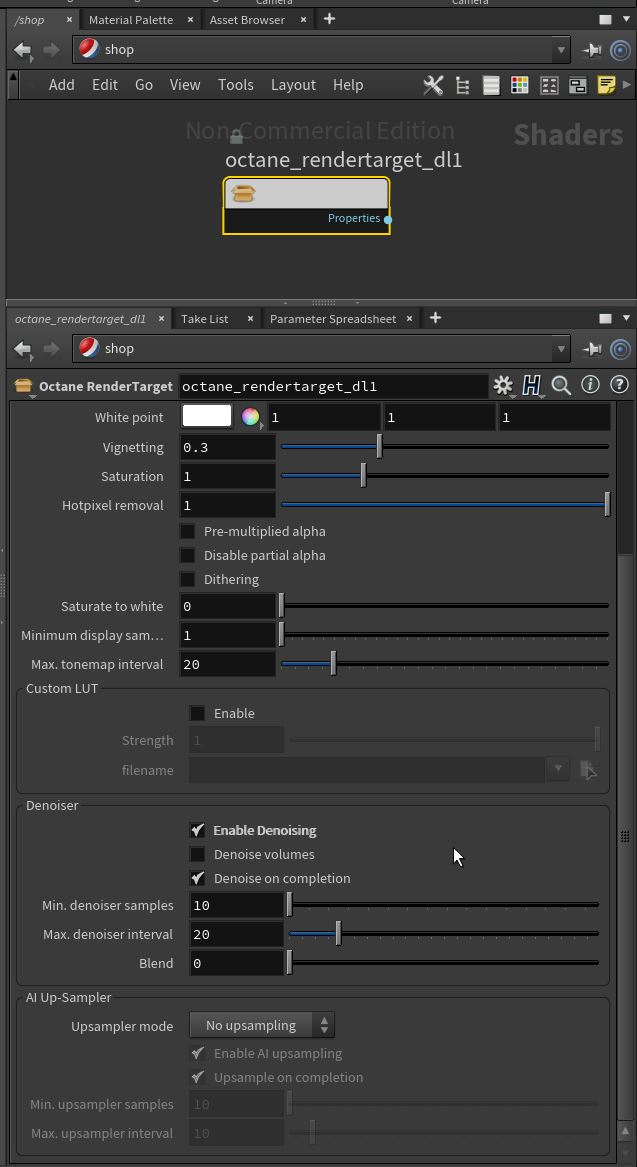
Task: Open the color palette icon in network toolbar
Action: pyautogui.click(x=519, y=86)
